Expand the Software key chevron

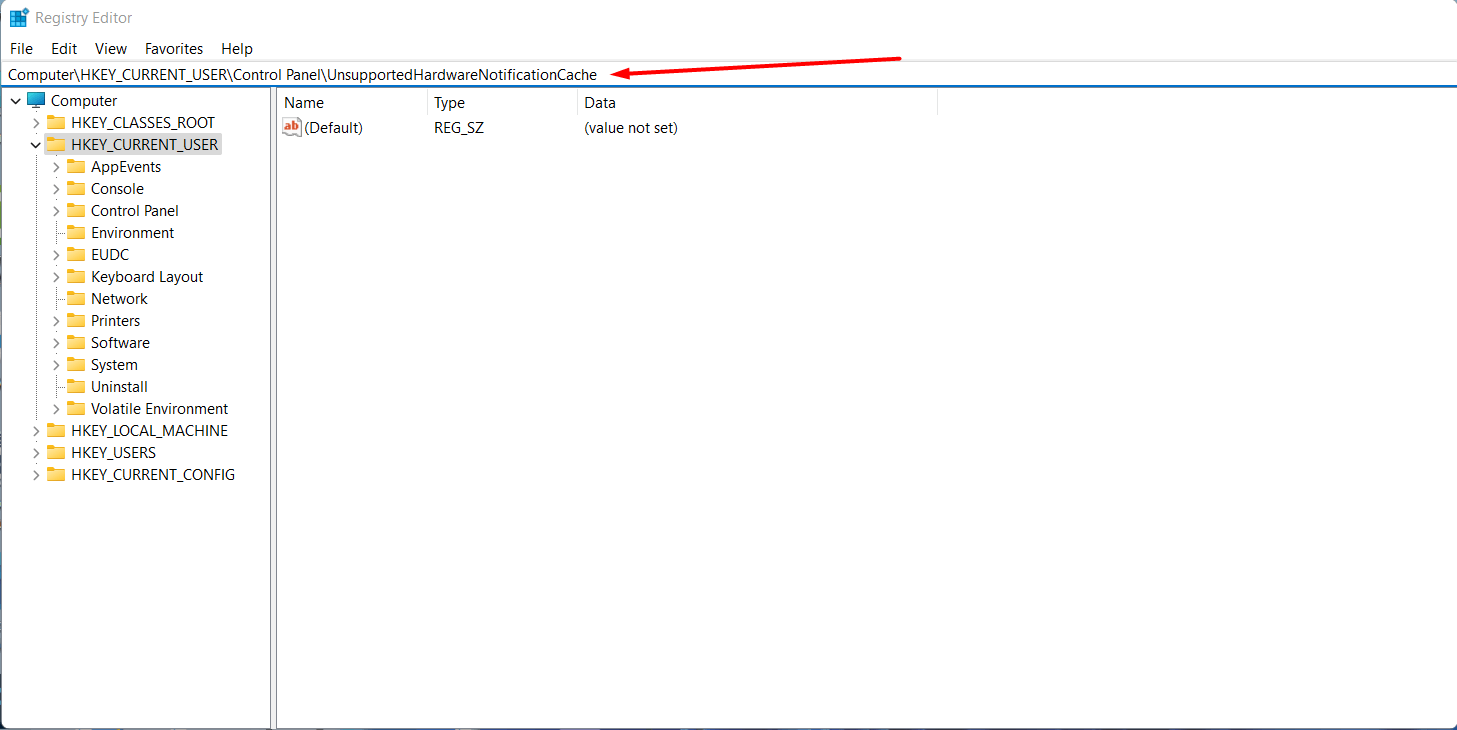[56, 343]
